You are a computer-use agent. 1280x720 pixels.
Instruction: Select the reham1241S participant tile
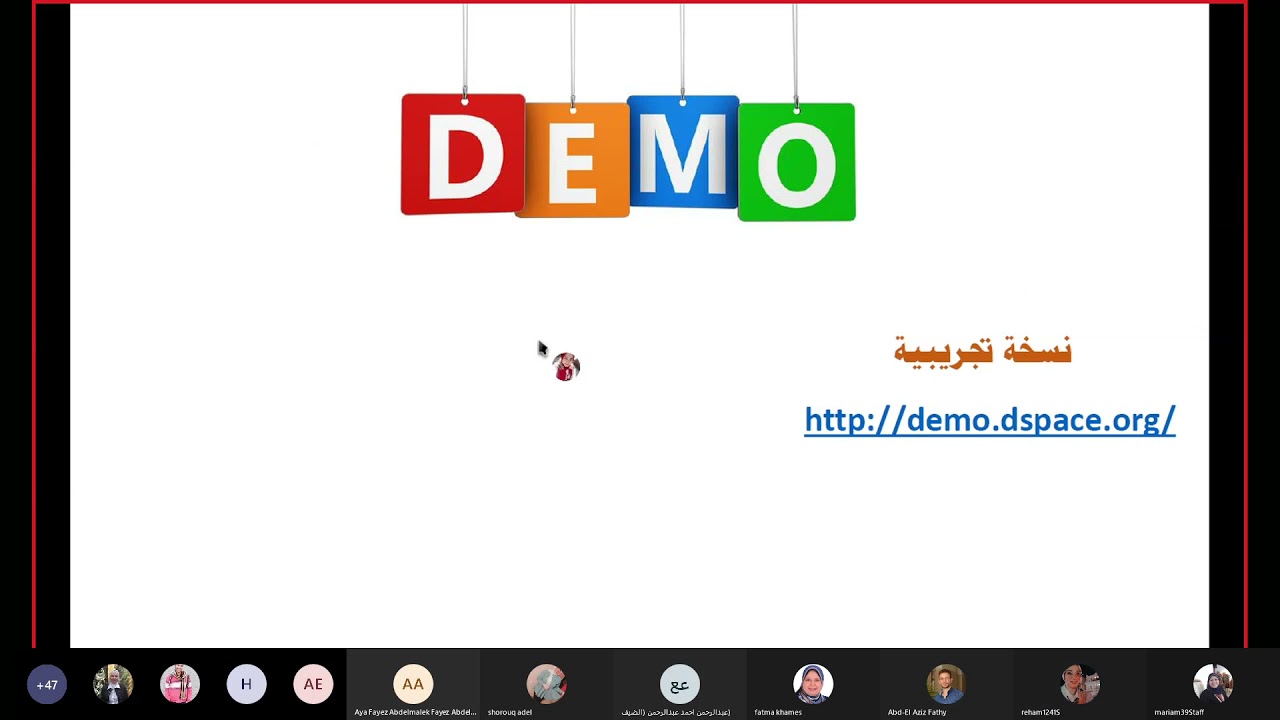(1079, 685)
